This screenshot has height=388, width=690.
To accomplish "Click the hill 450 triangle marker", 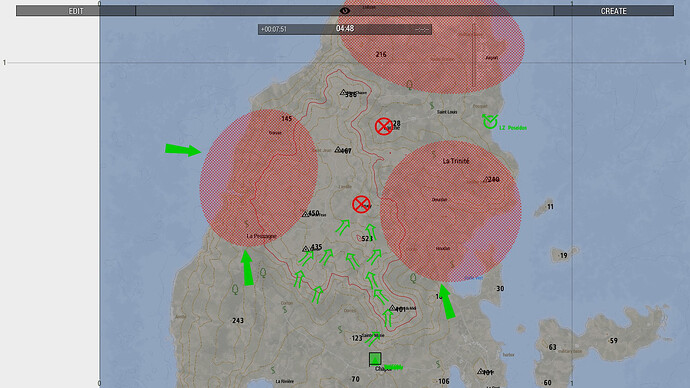I will tap(305, 214).
